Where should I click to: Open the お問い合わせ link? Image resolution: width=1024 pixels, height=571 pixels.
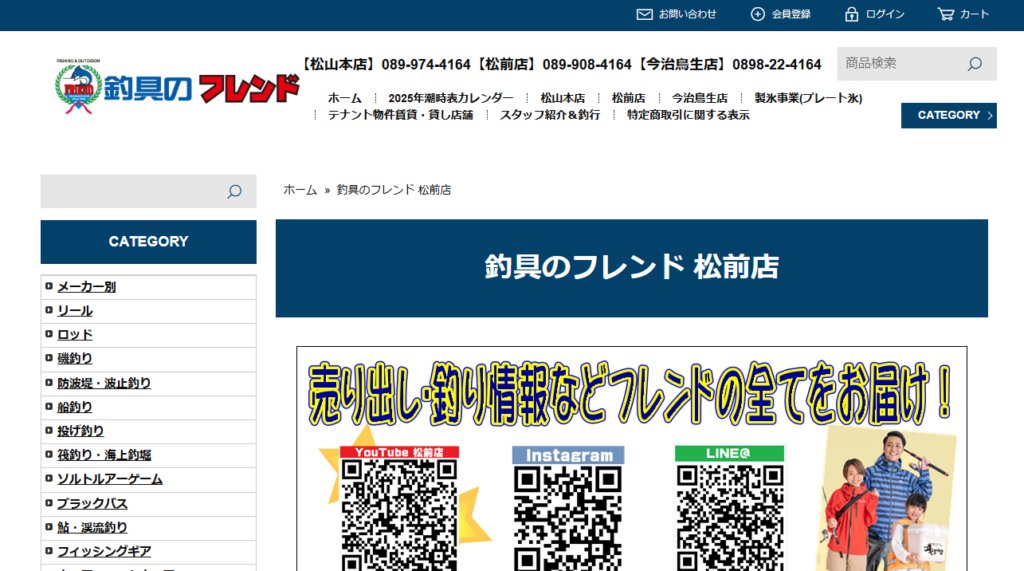pyautogui.click(x=687, y=14)
